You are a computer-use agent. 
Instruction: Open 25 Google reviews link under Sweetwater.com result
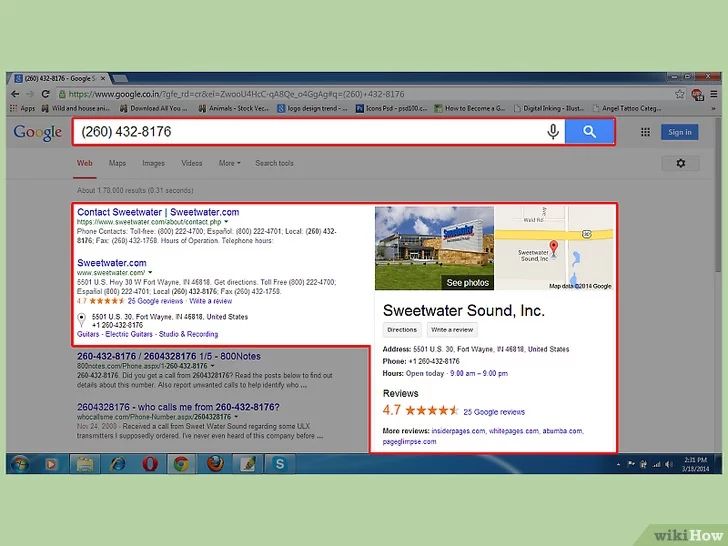(x=156, y=301)
